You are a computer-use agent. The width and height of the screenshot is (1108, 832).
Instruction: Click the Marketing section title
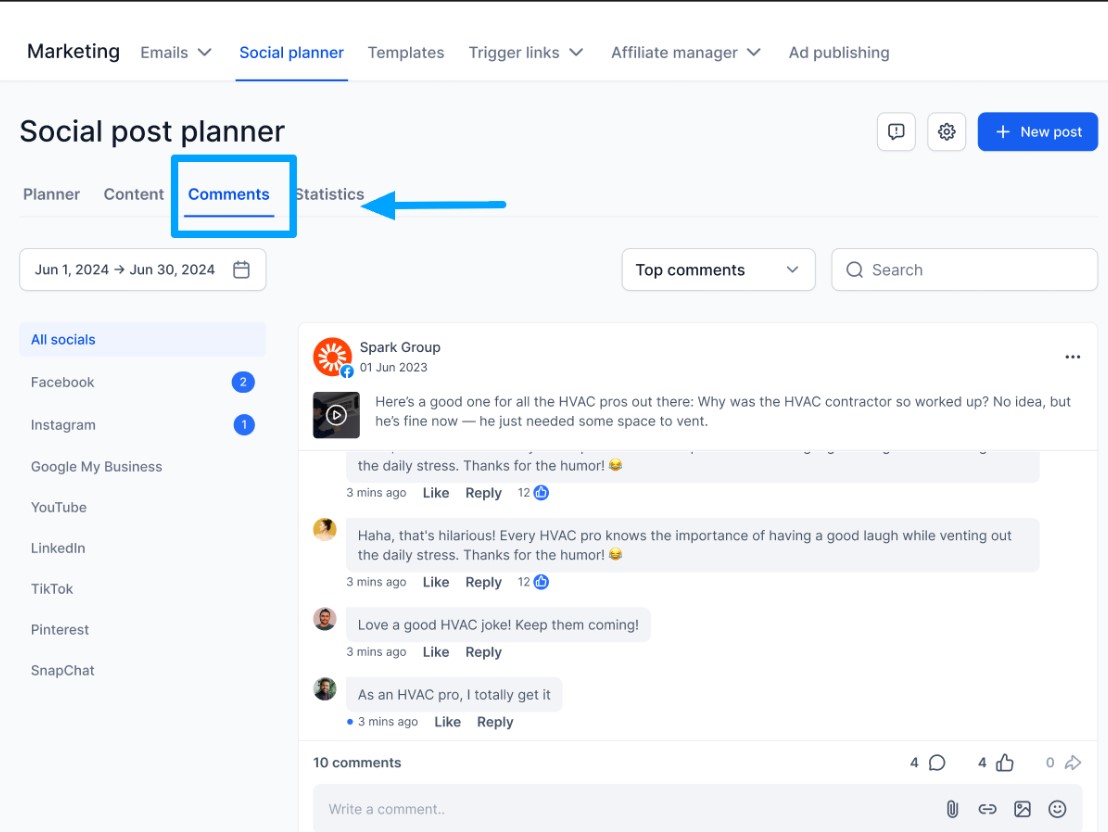[73, 52]
